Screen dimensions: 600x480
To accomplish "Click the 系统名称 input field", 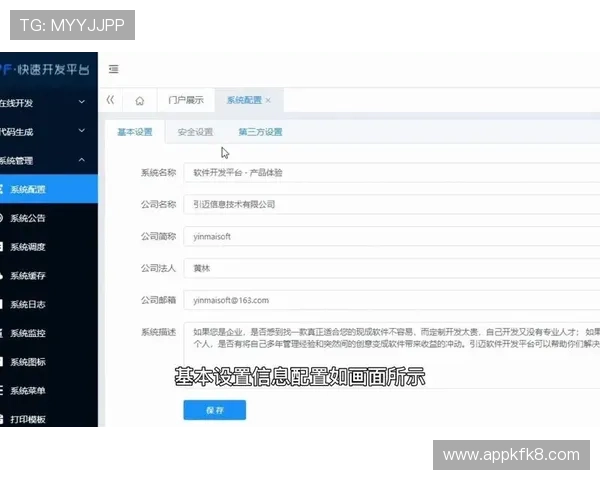I will [392, 173].
